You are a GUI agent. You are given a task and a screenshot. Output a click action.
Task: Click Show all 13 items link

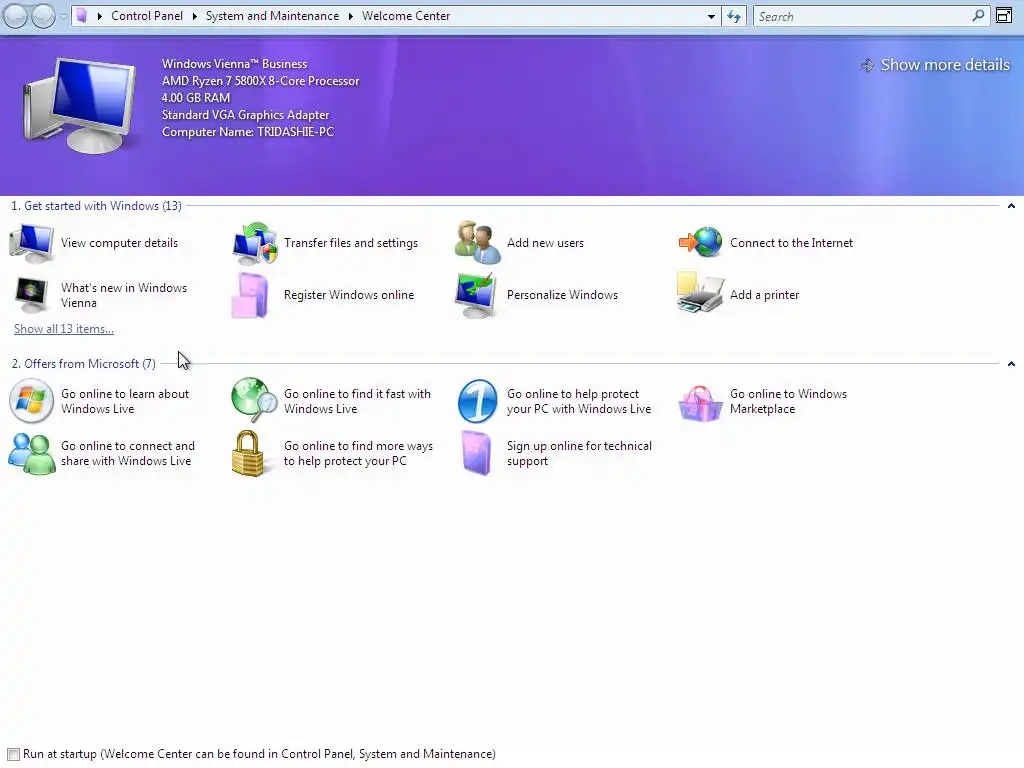pyautogui.click(x=64, y=329)
